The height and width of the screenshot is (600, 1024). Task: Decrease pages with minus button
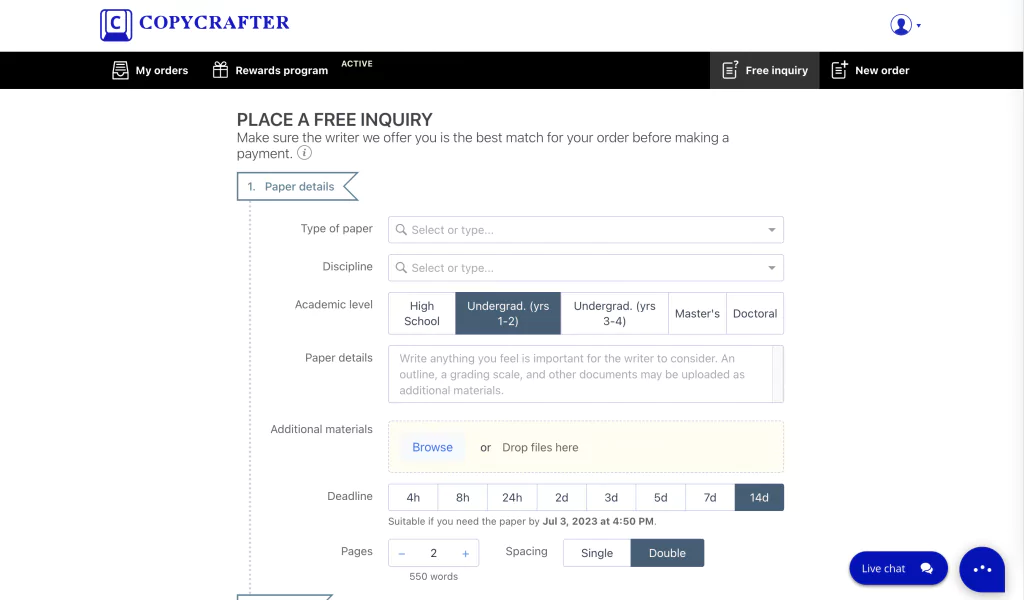pos(402,554)
